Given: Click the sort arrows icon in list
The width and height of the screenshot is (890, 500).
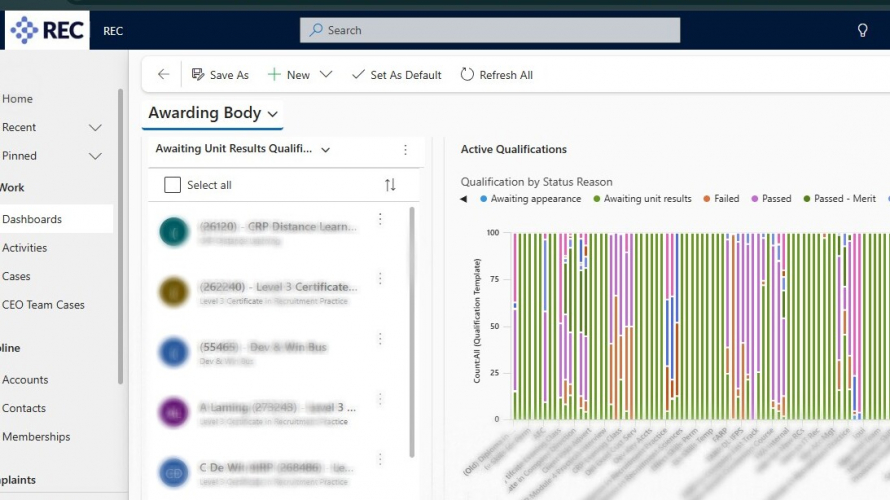Looking at the screenshot, I should [x=390, y=185].
